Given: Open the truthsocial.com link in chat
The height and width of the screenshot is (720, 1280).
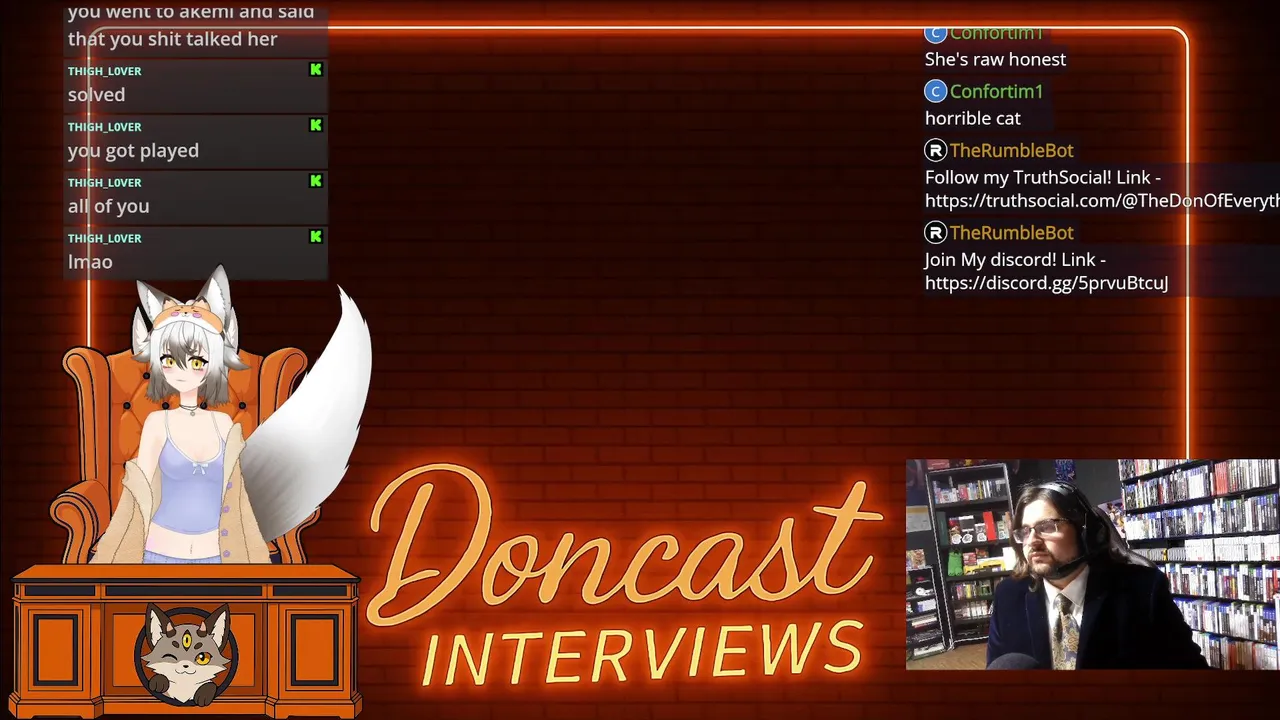Looking at the screenshot, I should [1102, 201].
